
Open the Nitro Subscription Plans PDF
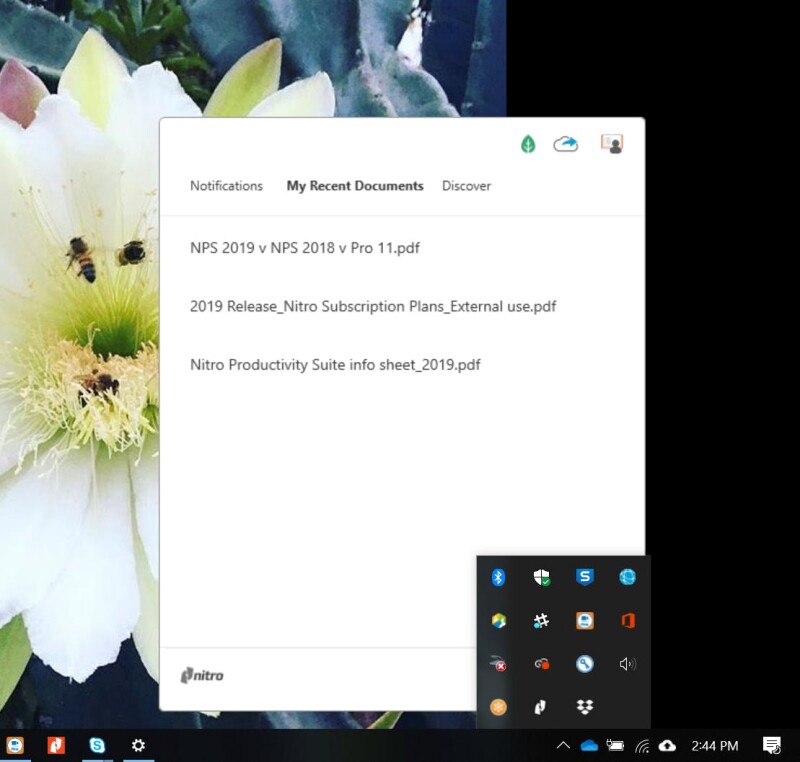click(372, 307)
